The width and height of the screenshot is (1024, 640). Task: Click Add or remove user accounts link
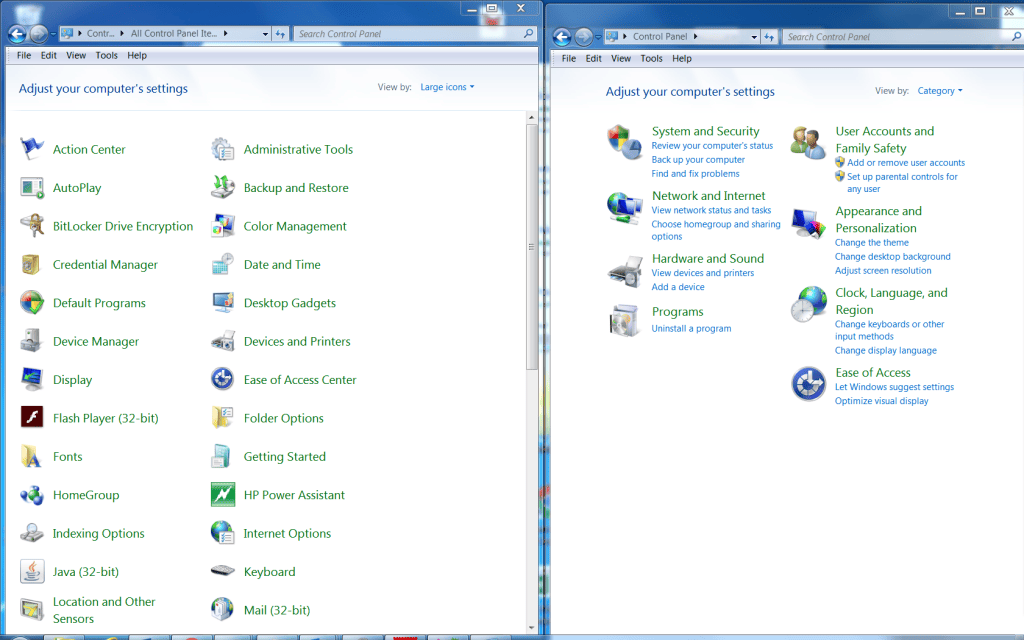click(906, 163)
